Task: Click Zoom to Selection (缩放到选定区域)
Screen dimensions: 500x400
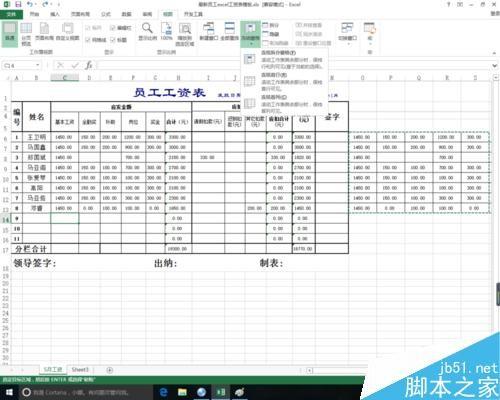Action: 185,34
